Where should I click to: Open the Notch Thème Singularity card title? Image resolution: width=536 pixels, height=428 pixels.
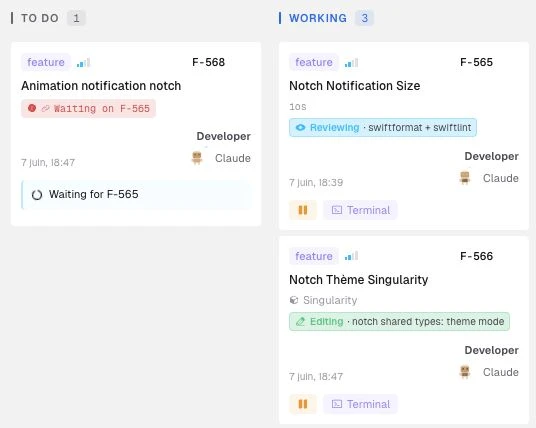tap(359, 280)
